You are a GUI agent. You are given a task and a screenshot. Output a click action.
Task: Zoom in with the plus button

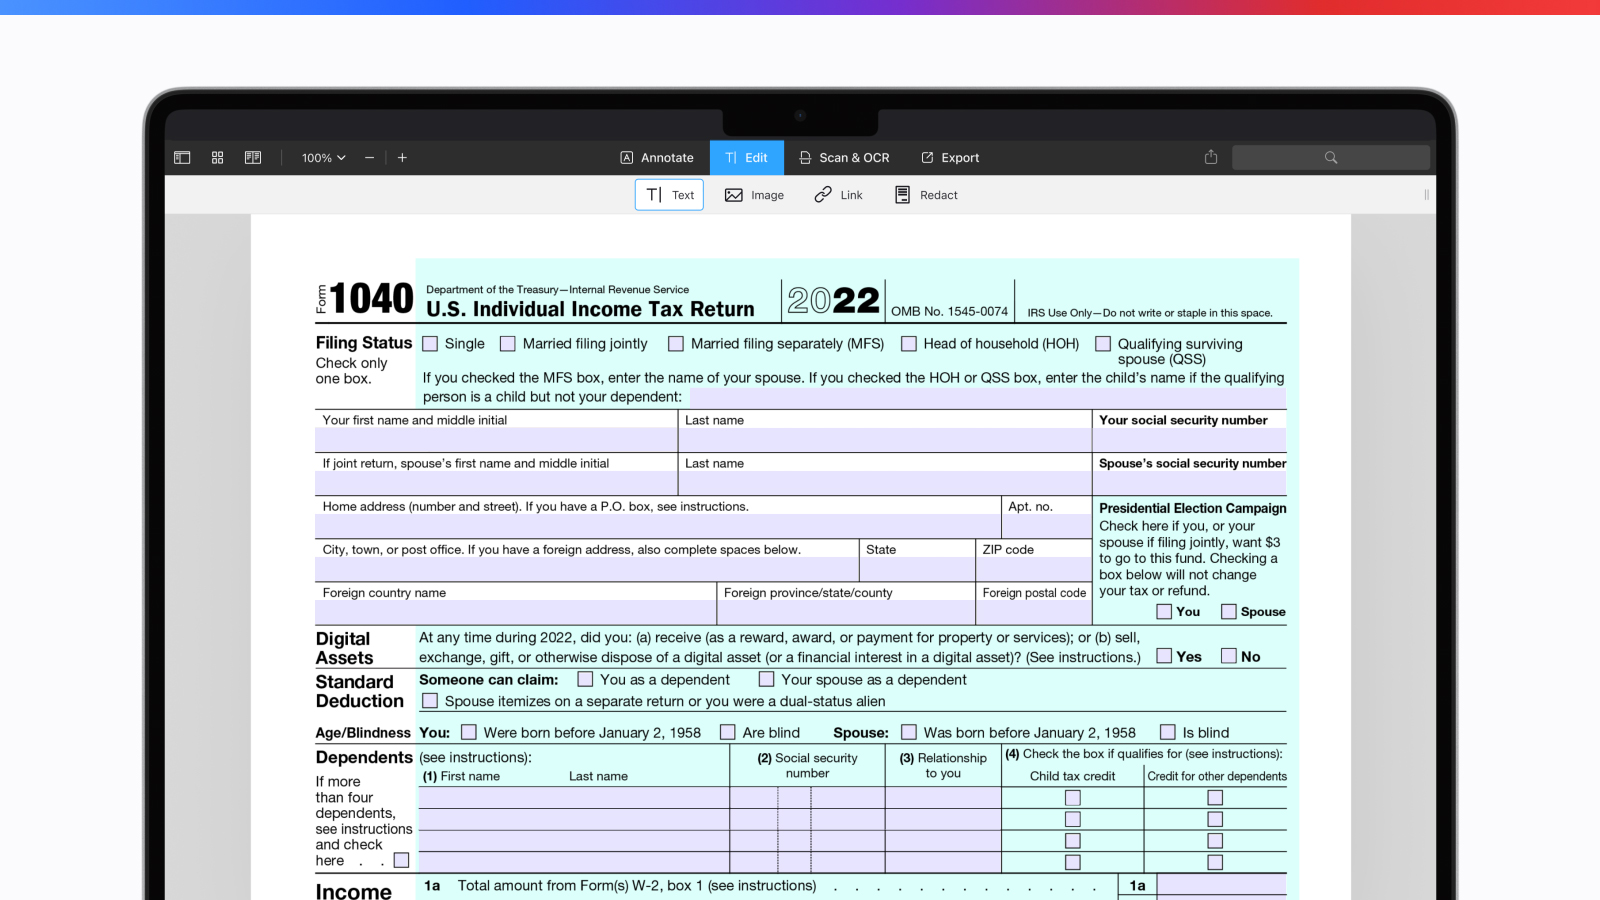(401, 157)
